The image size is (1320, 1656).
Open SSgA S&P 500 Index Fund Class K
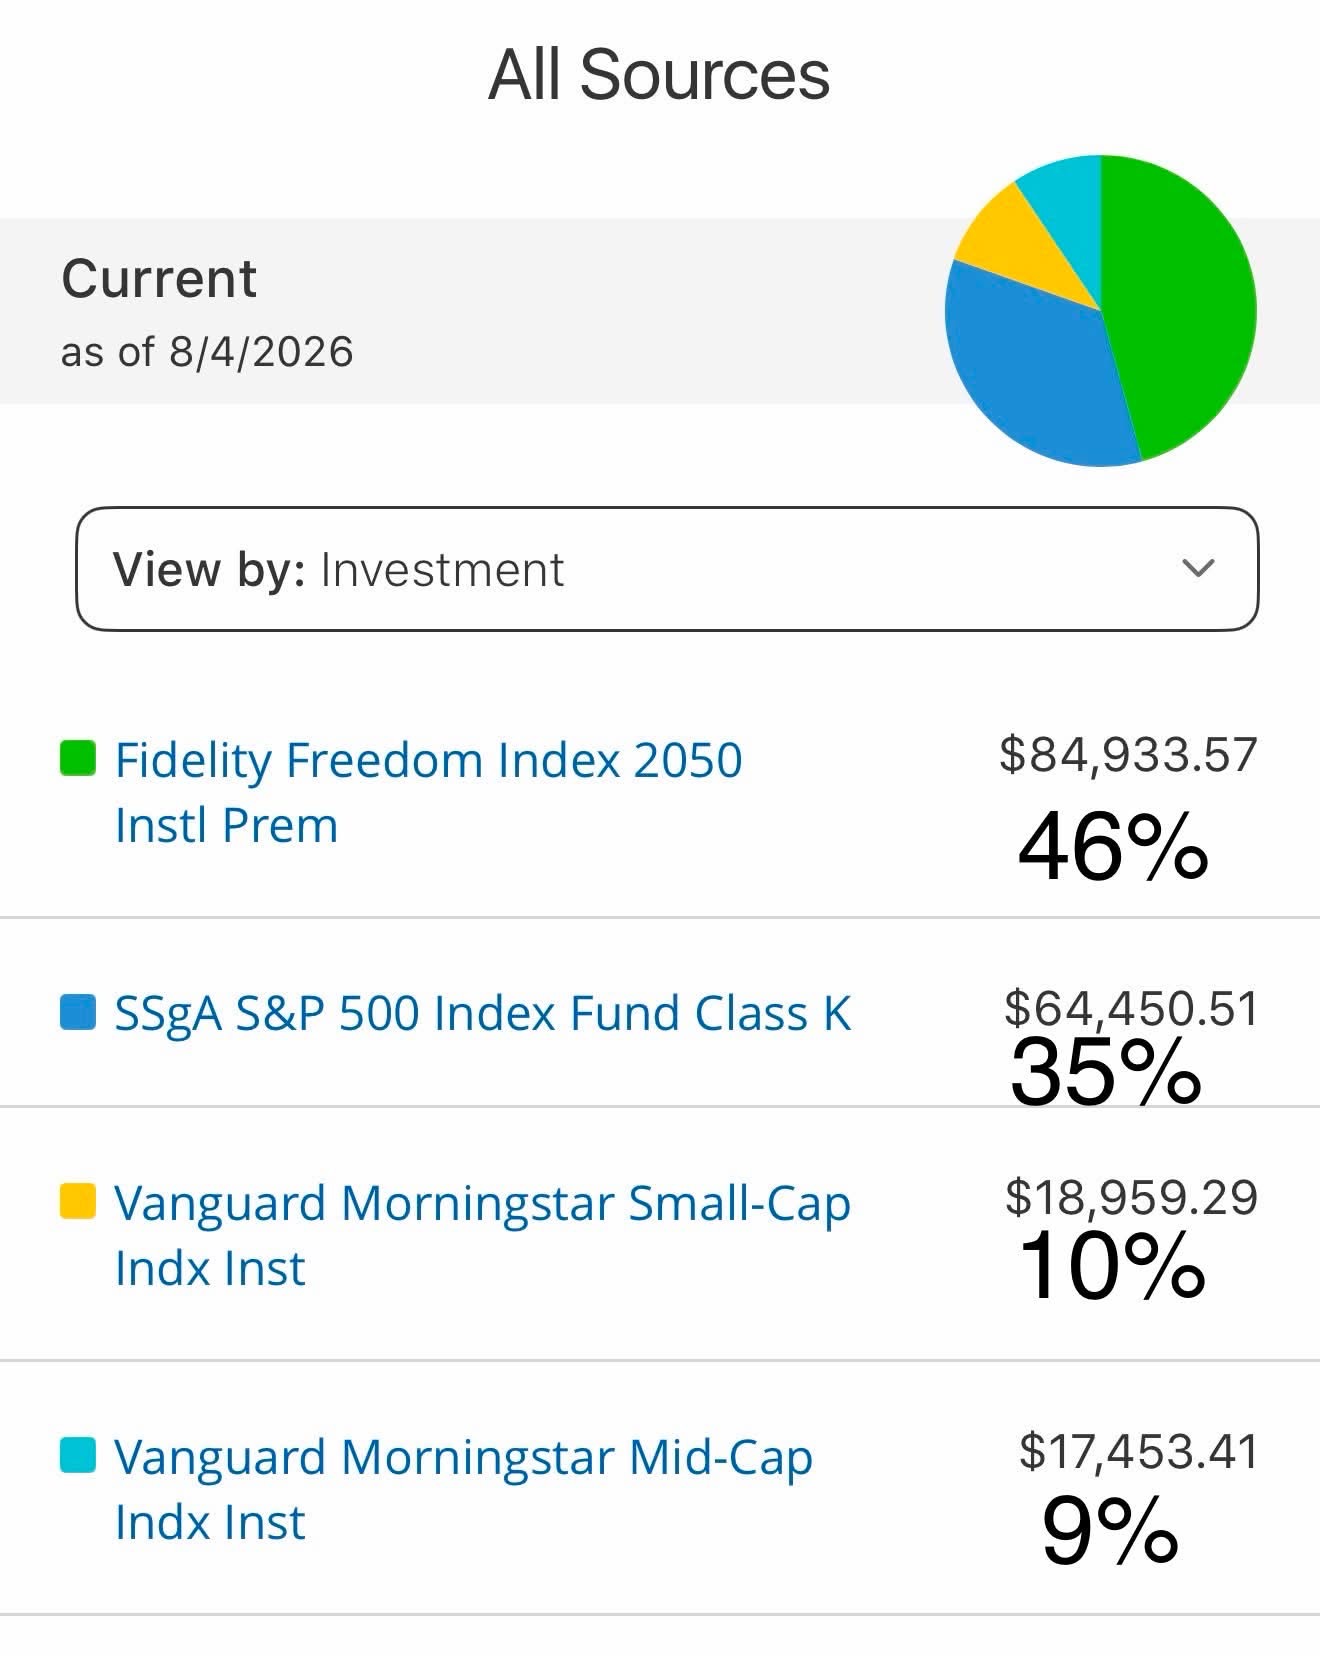[482, 1013]
